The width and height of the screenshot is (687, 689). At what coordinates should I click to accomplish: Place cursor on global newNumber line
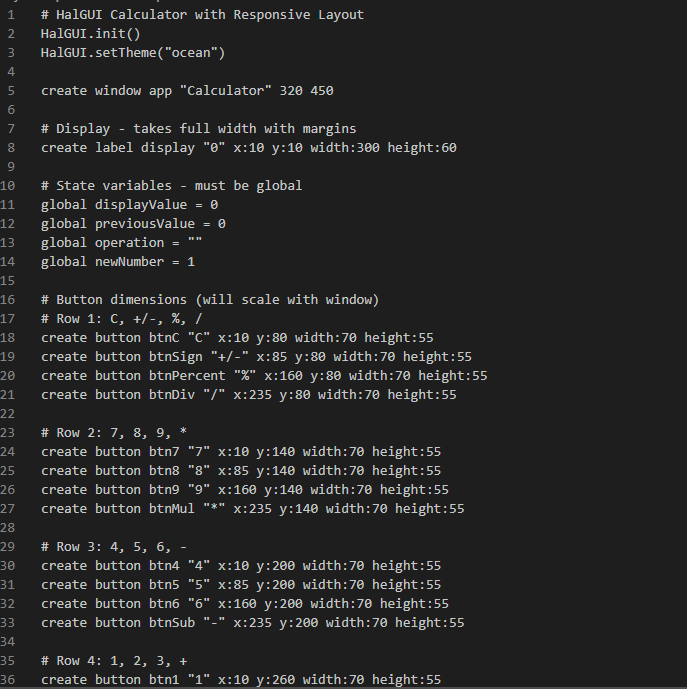pos(118,262)
